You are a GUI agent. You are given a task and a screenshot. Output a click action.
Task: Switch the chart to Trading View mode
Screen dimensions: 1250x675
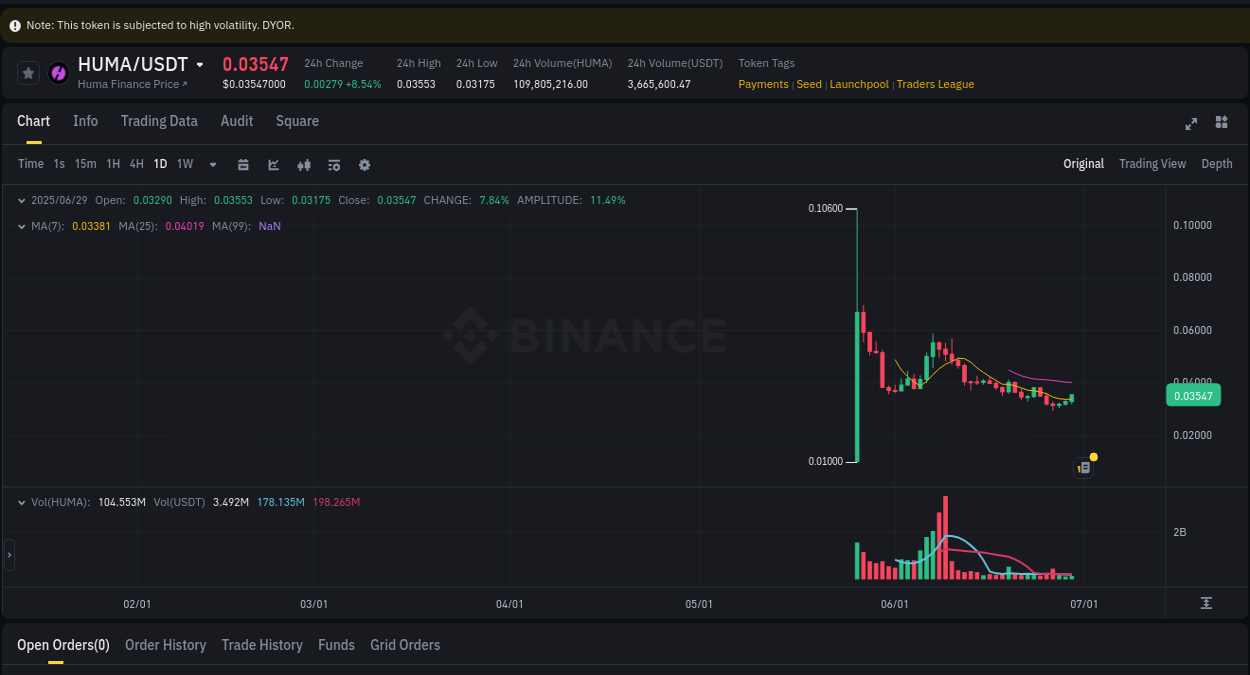pyautogui.click(x=1152, y=163)
